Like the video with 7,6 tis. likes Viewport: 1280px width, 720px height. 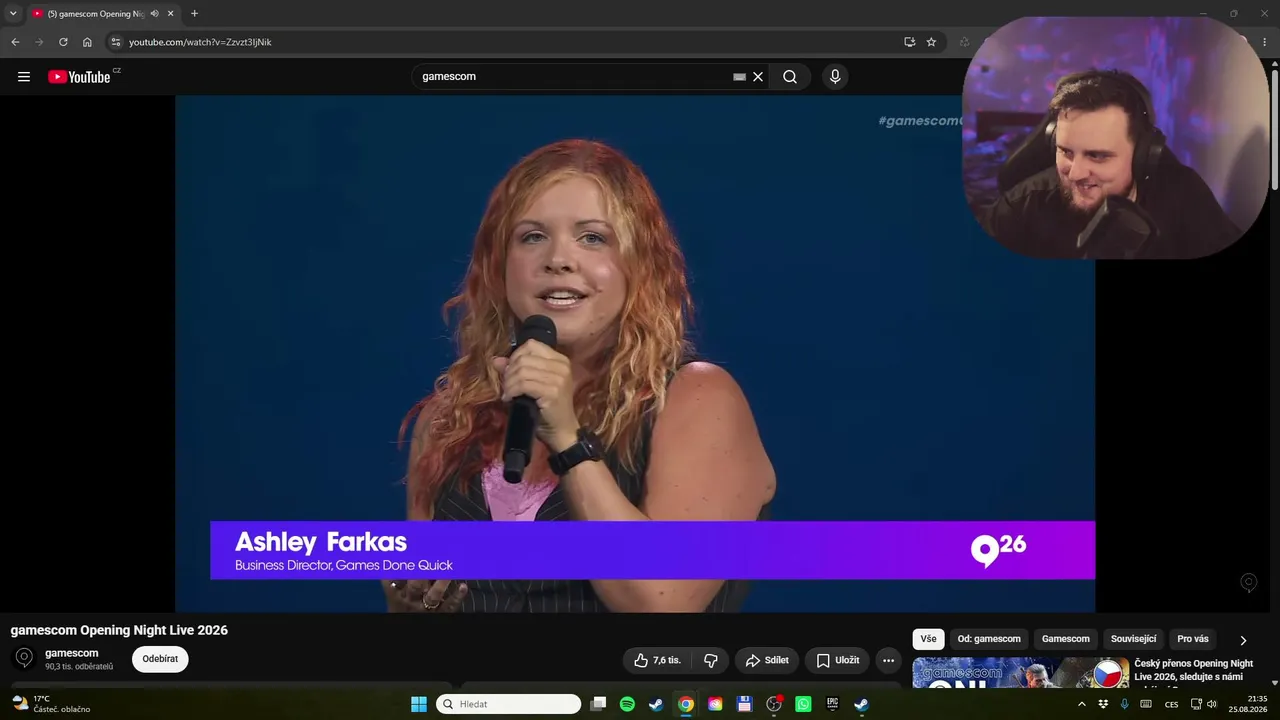657,660
